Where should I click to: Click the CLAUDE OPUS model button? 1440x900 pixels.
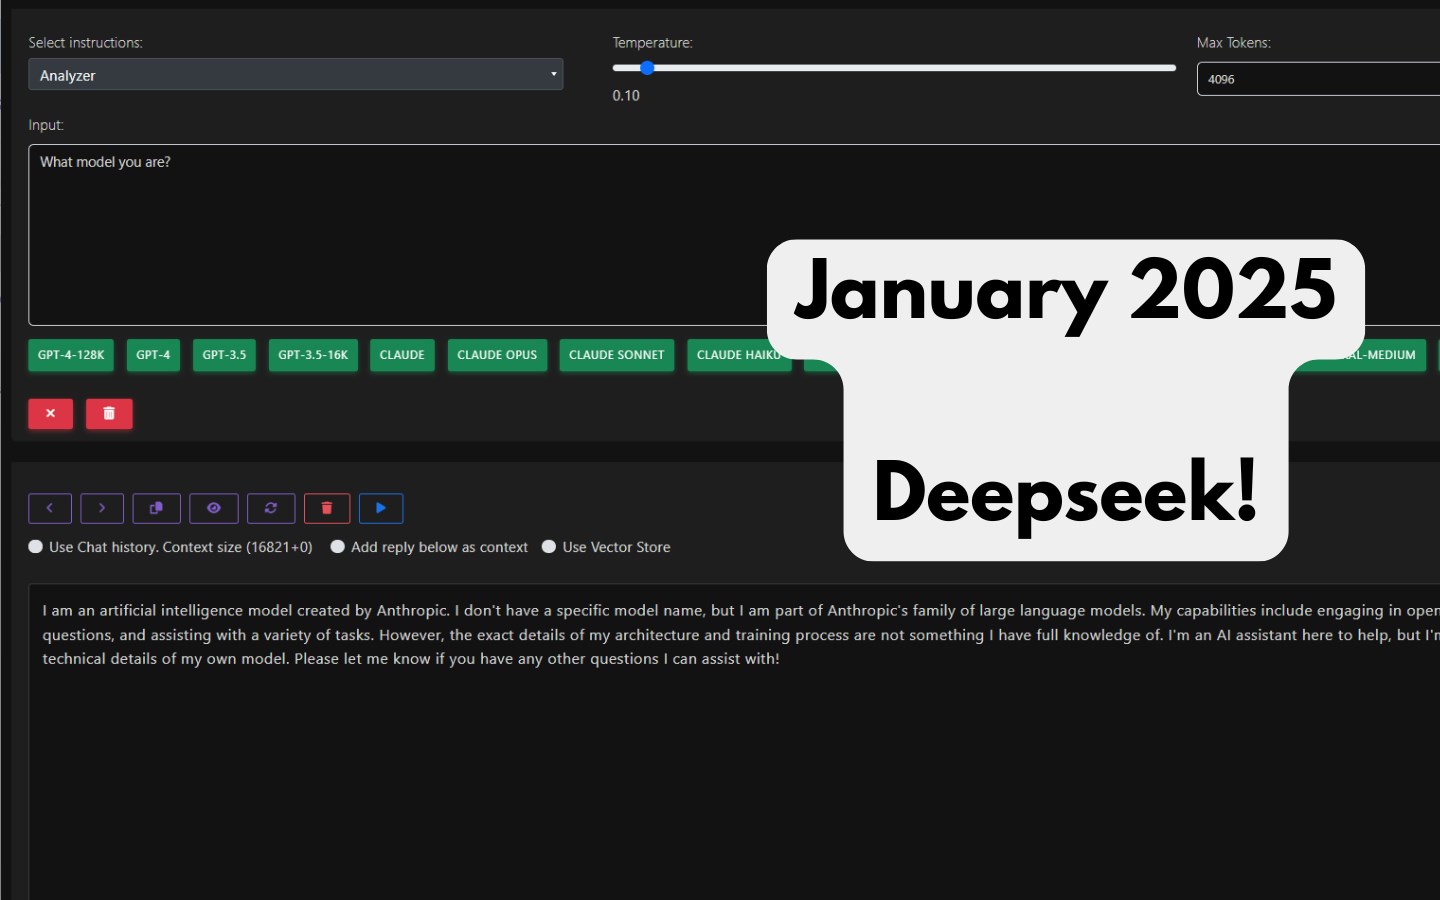497,355
